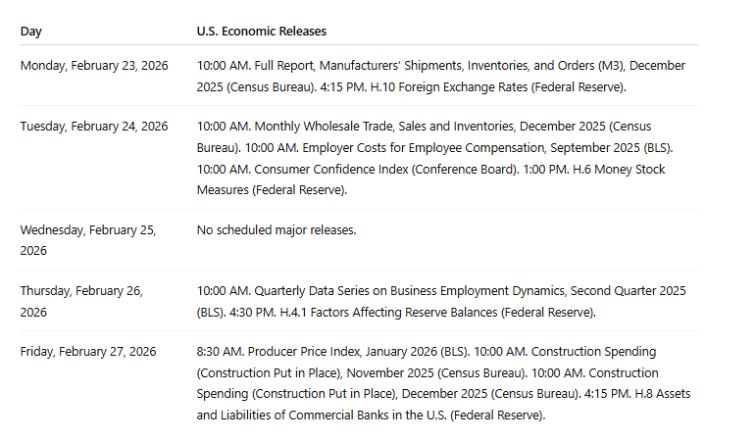Select the Wednesday, February 25, 2026 cell

[x=88, y=239]
